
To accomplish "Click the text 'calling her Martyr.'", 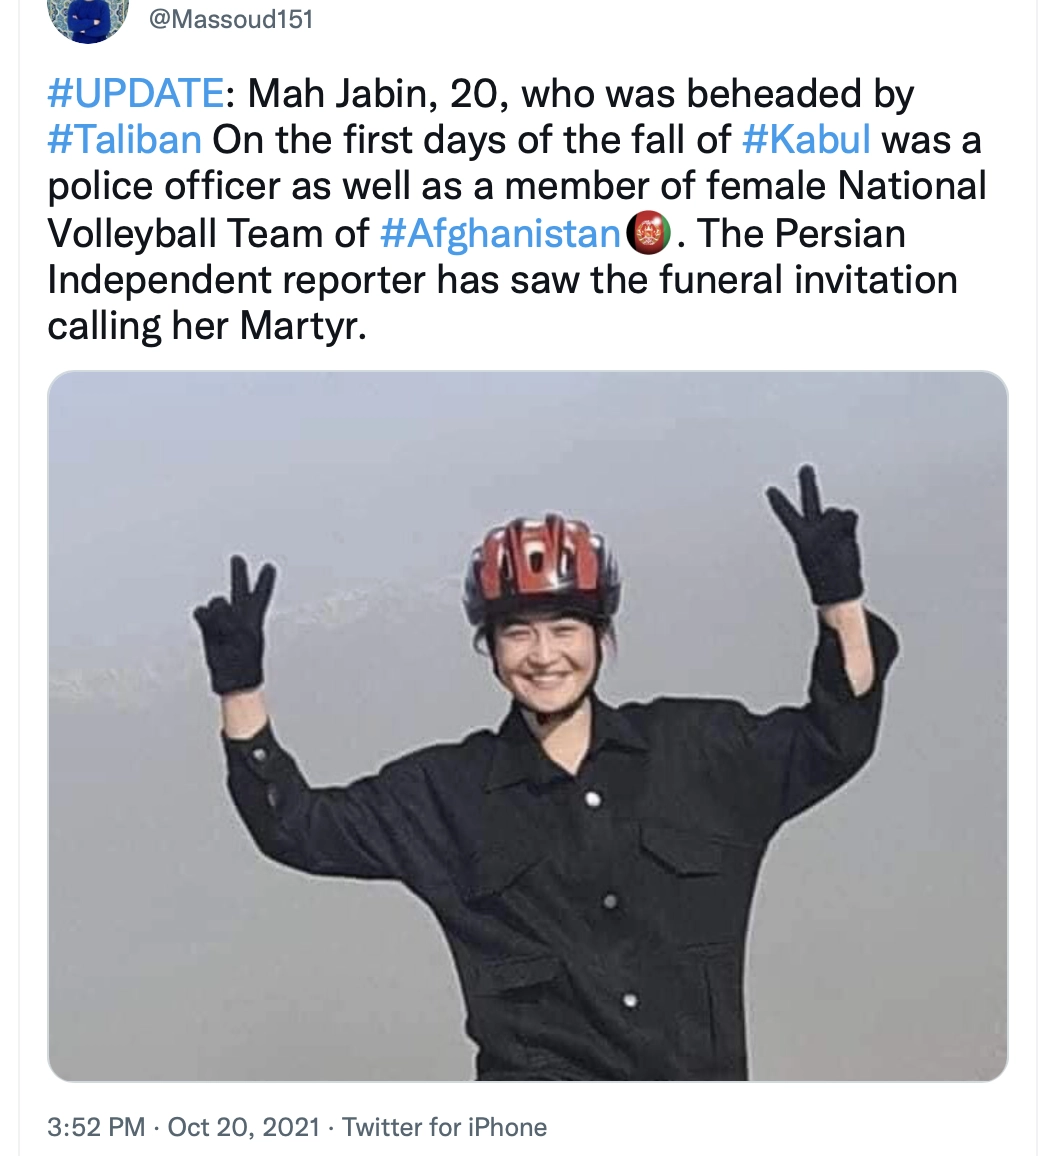I will pos(207,327).
